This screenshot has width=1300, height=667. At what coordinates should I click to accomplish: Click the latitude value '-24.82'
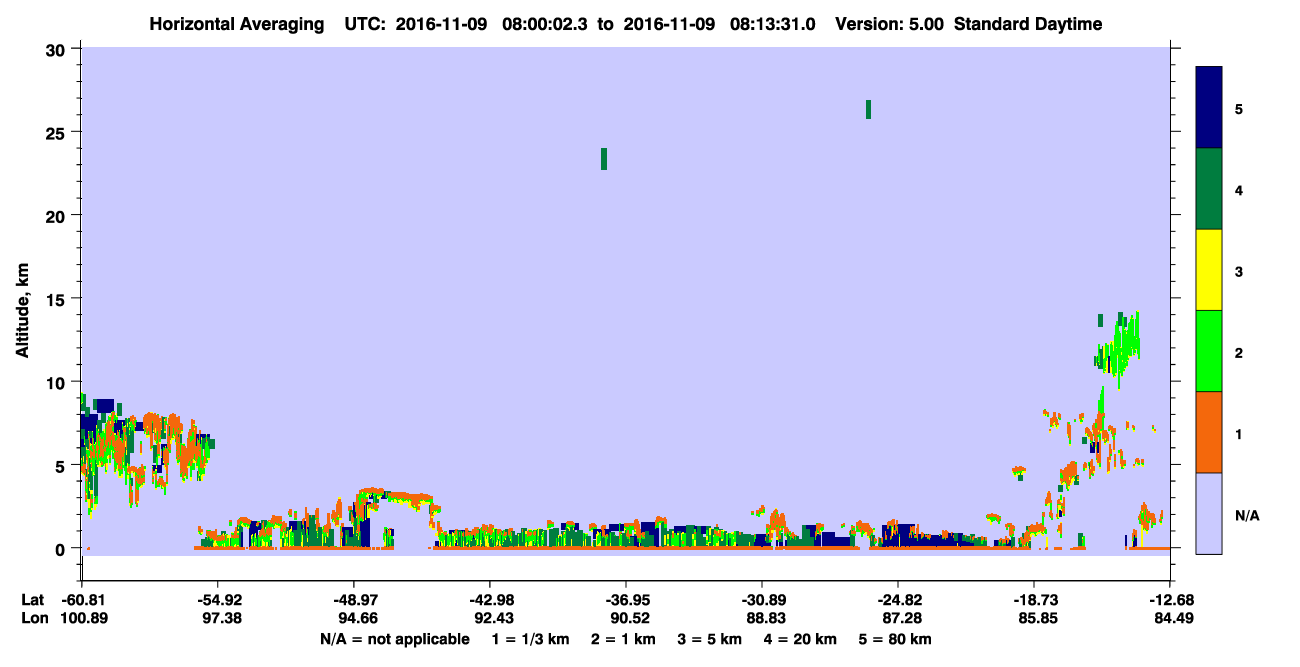pos(898,600)
